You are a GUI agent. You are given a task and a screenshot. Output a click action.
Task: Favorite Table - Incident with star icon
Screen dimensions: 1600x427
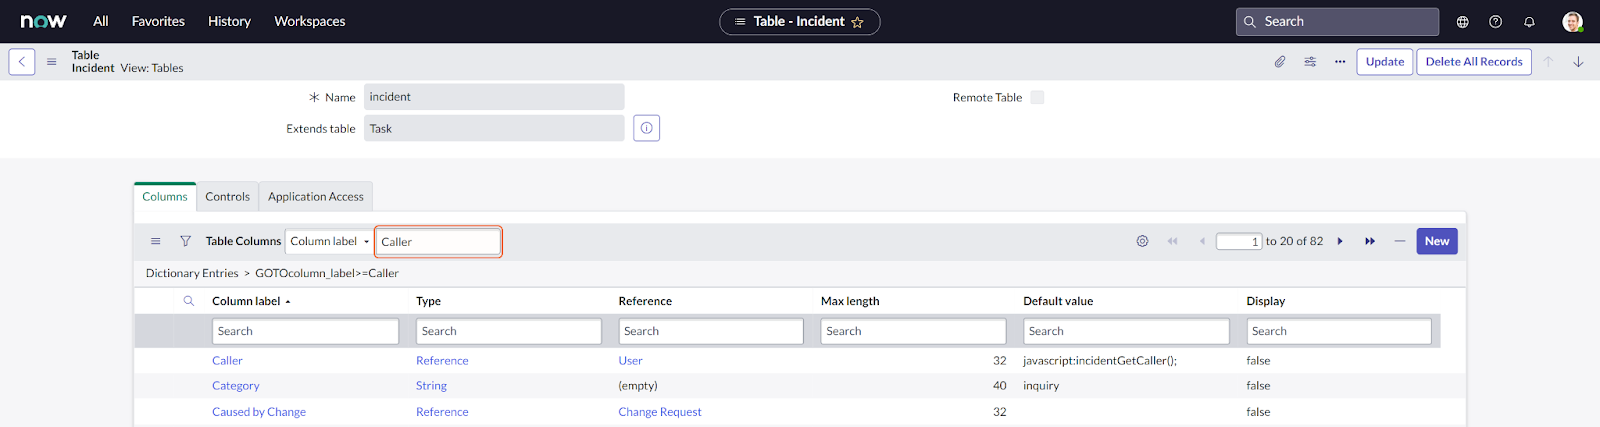pos(857,22)
